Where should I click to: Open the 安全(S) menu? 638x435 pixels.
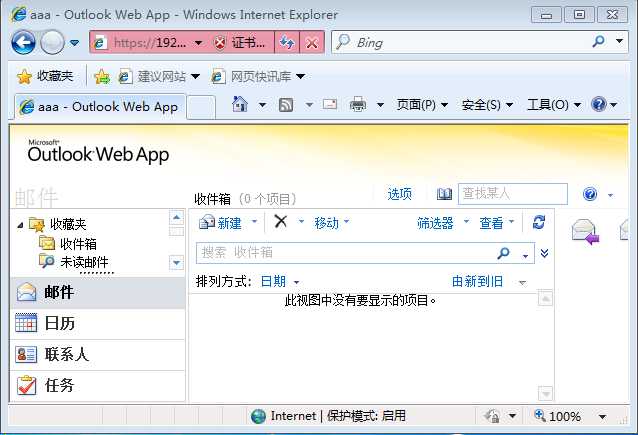pyautogui.click(x=487, y=105)
